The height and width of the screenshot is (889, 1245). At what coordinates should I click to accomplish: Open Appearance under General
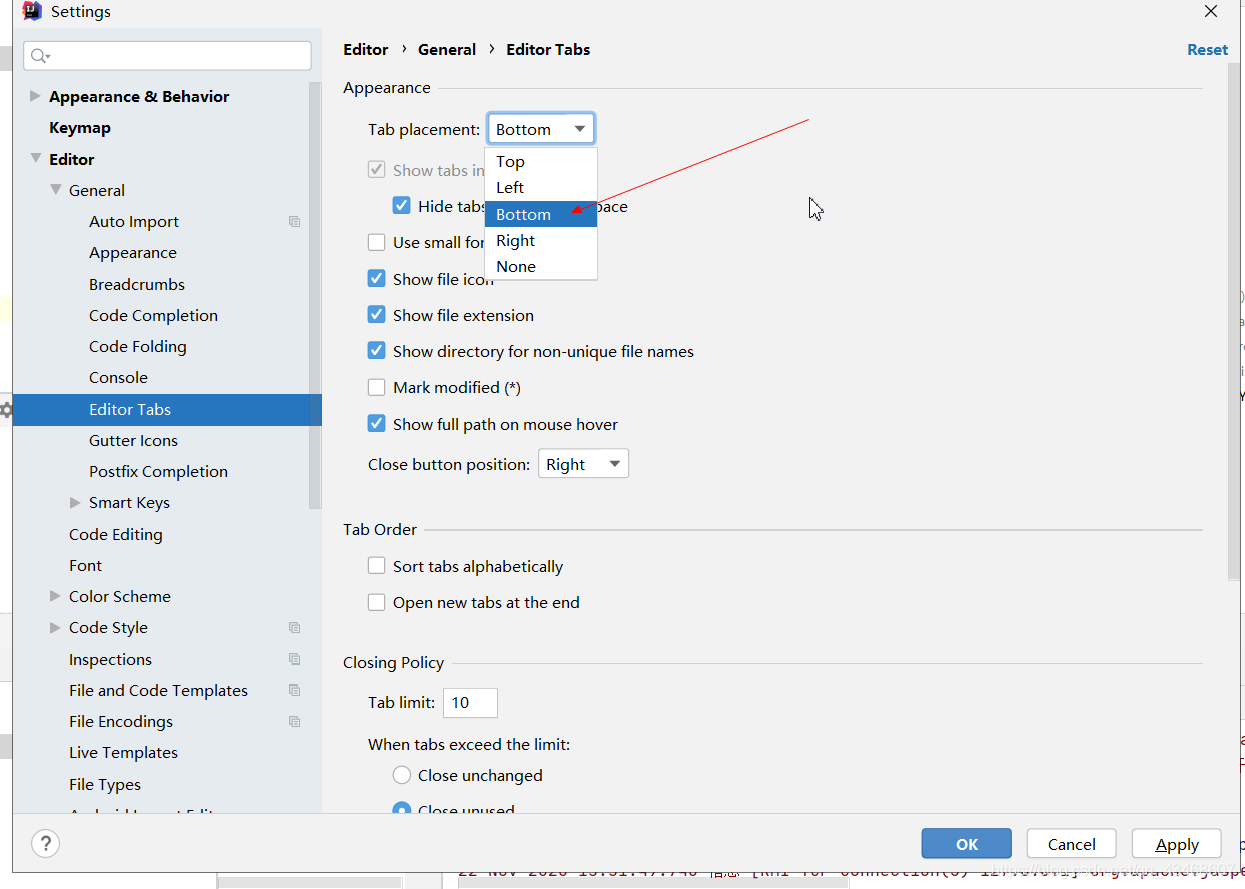(x=133, y=253)
